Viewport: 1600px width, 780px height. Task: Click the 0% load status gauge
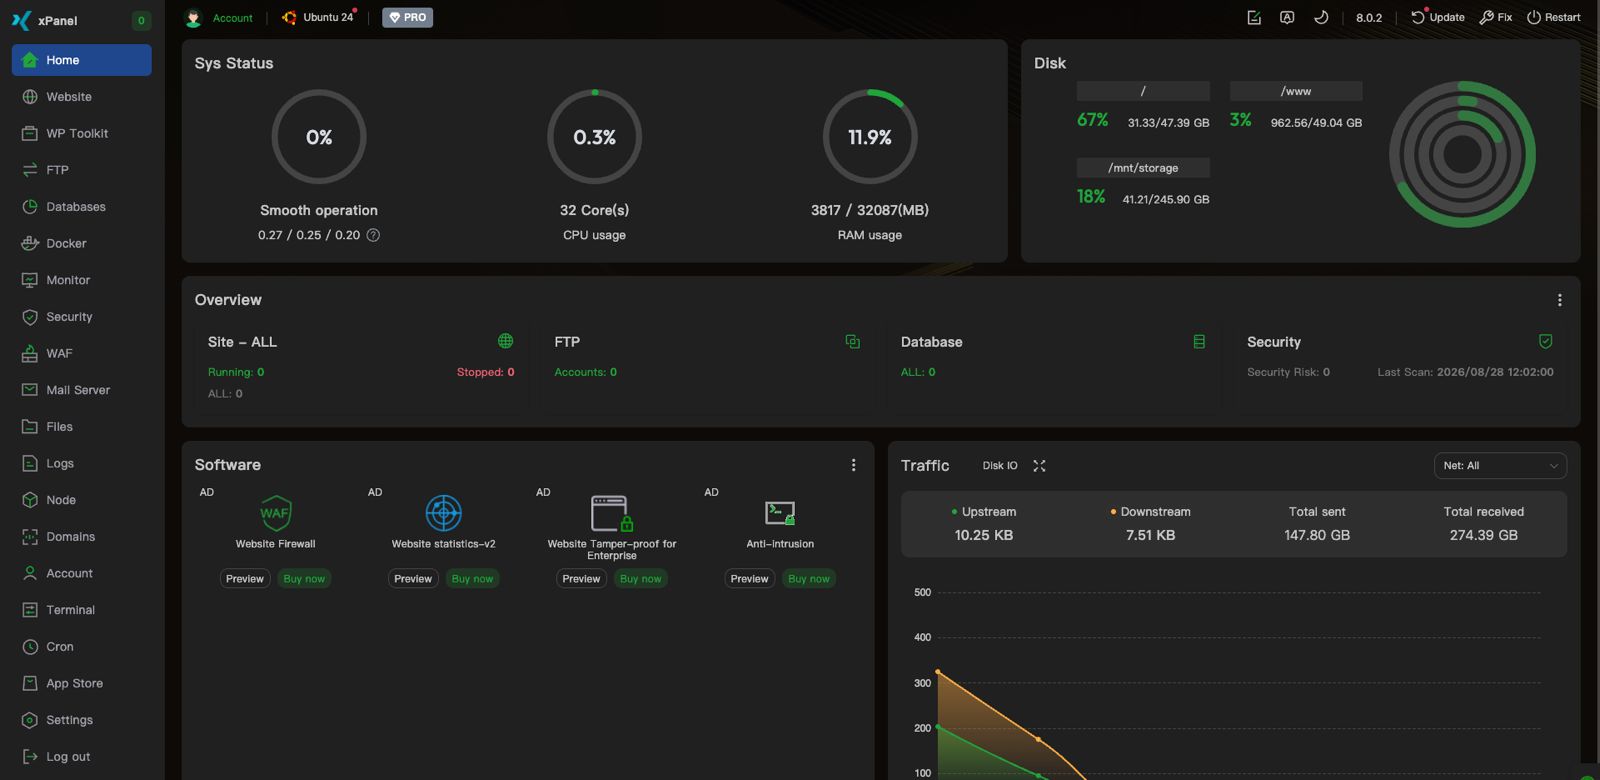[319, 137]
